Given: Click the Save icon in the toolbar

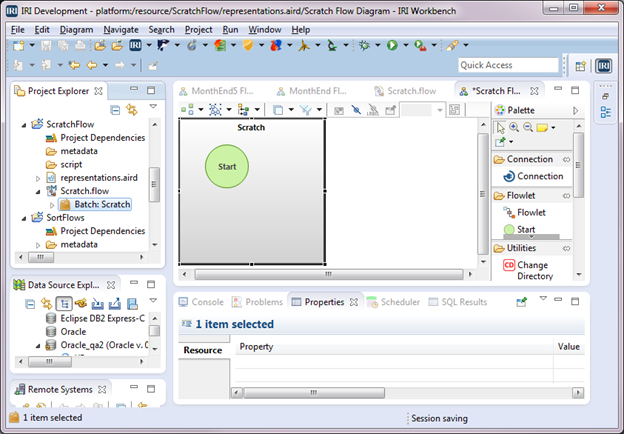Looking at the screenshot, I should point(46,46).
